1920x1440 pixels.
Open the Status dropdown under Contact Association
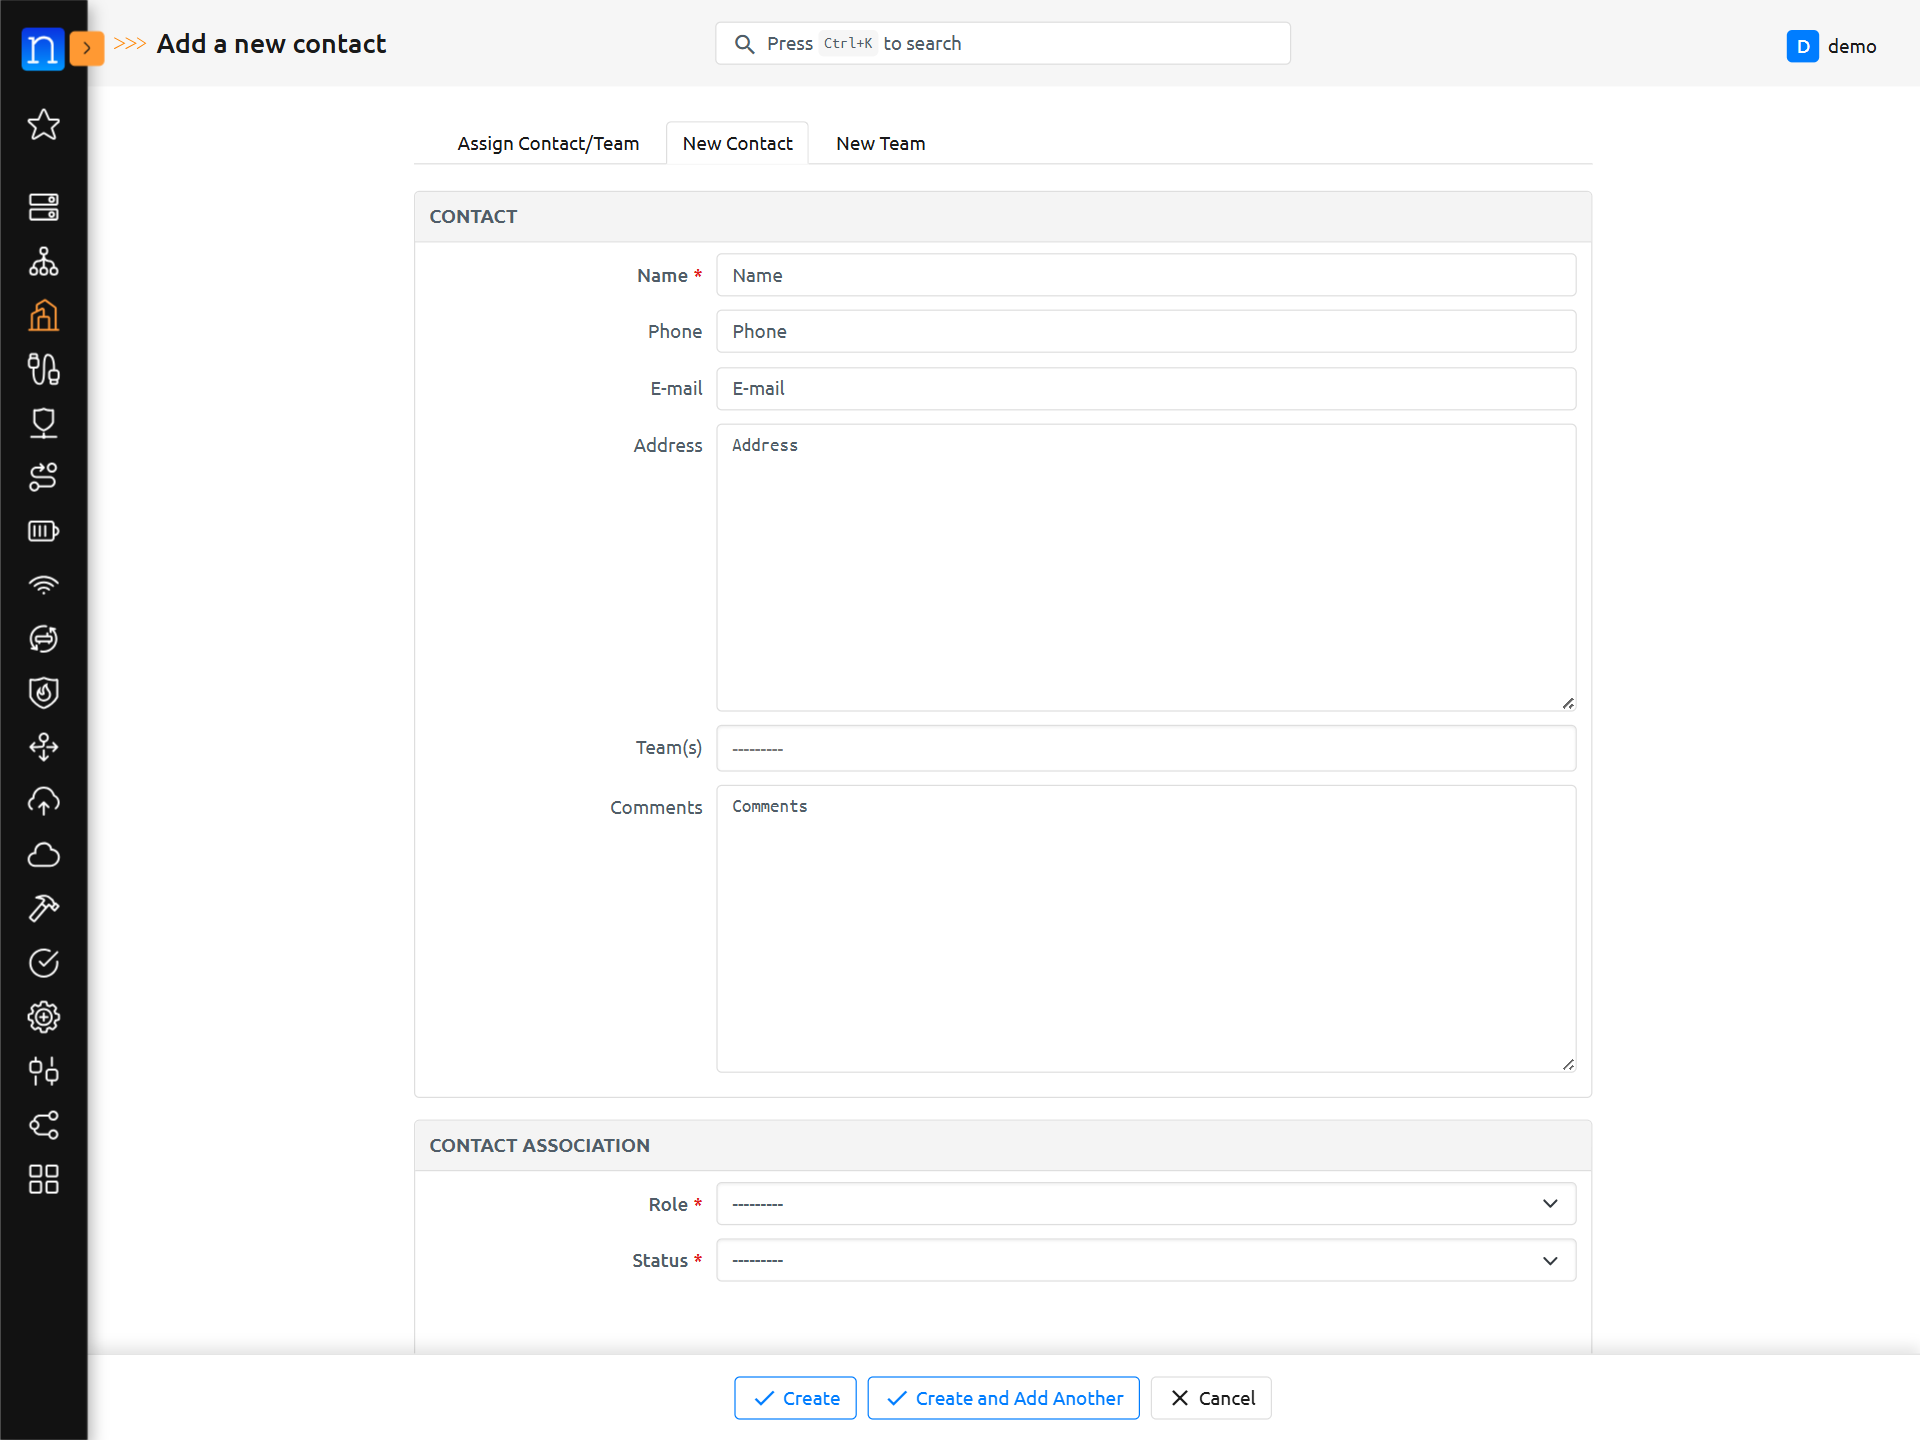pyautogui.click(x=1145, y=1260)
